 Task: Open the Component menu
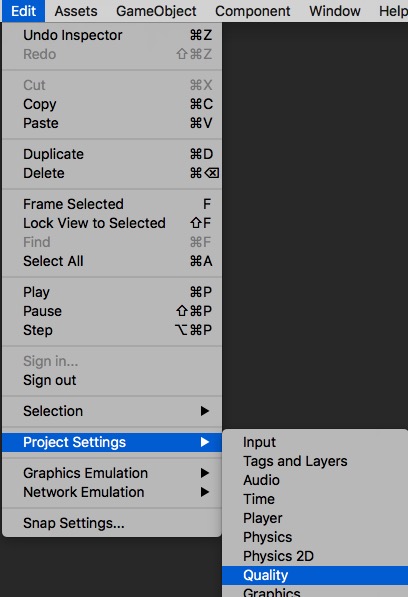253,11
